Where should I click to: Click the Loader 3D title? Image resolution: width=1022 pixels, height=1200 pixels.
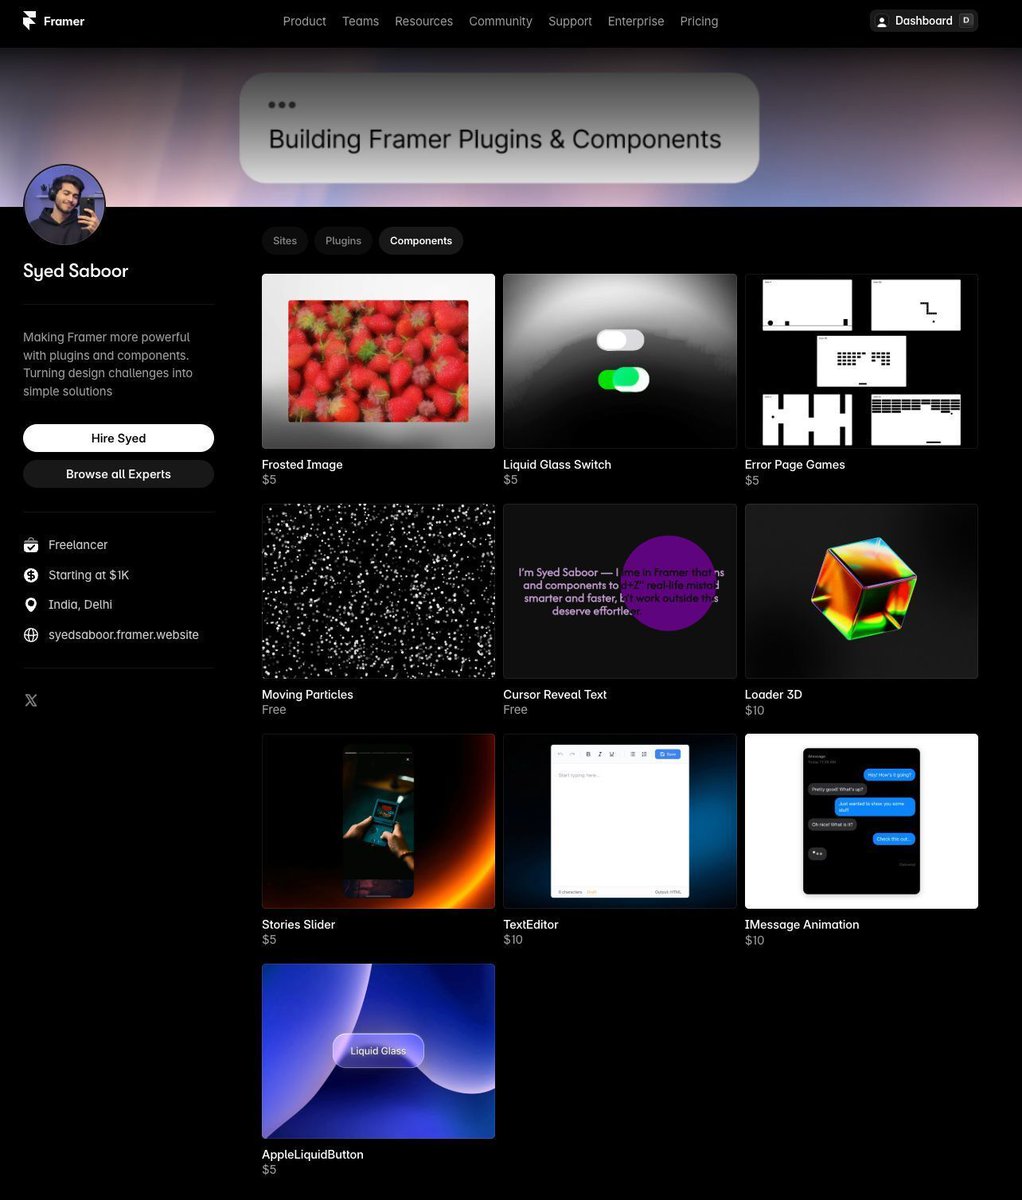coord(773,695)
